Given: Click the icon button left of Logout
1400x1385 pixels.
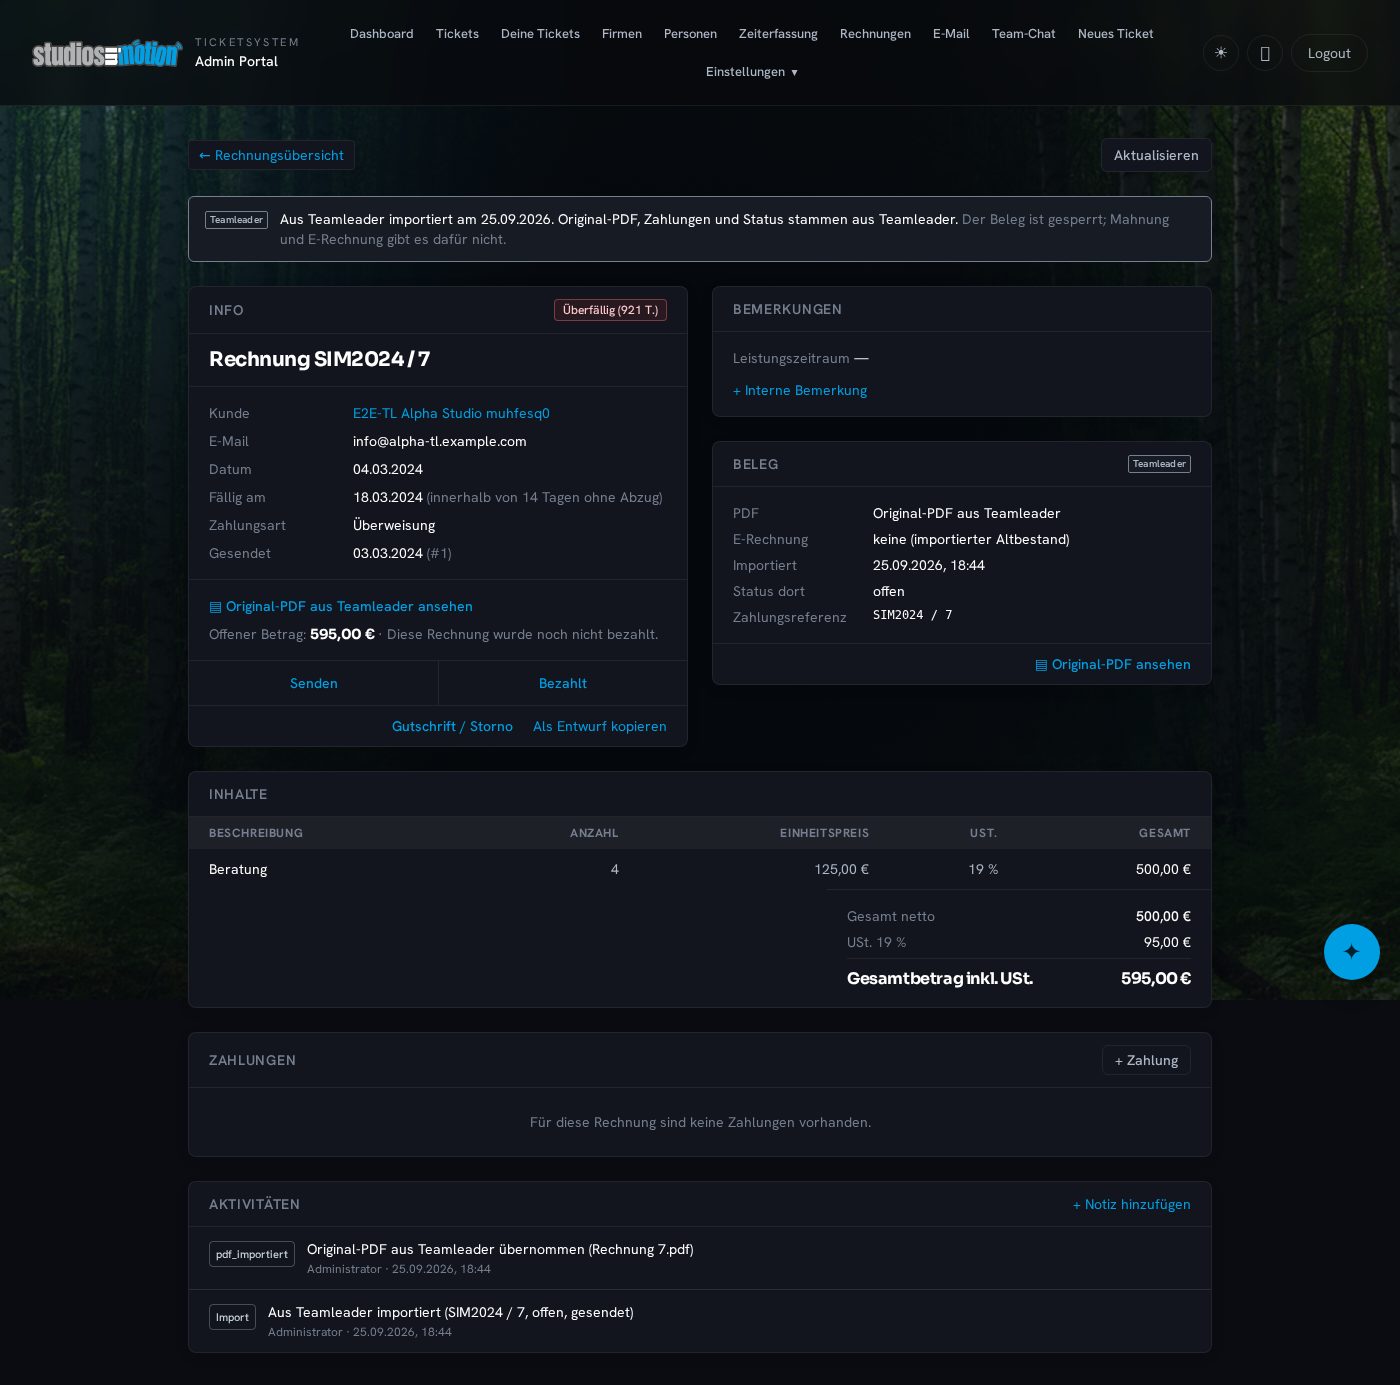Looking at the screenshot, I should point(1265,53).
